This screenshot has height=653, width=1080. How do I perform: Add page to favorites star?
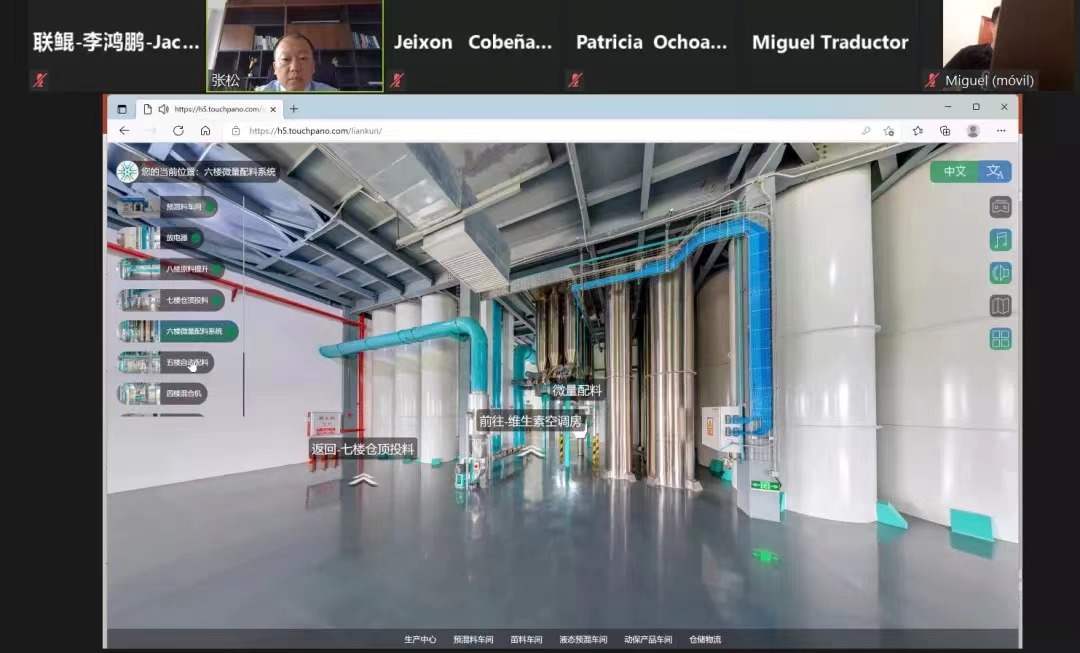click(x=889, y=131)
